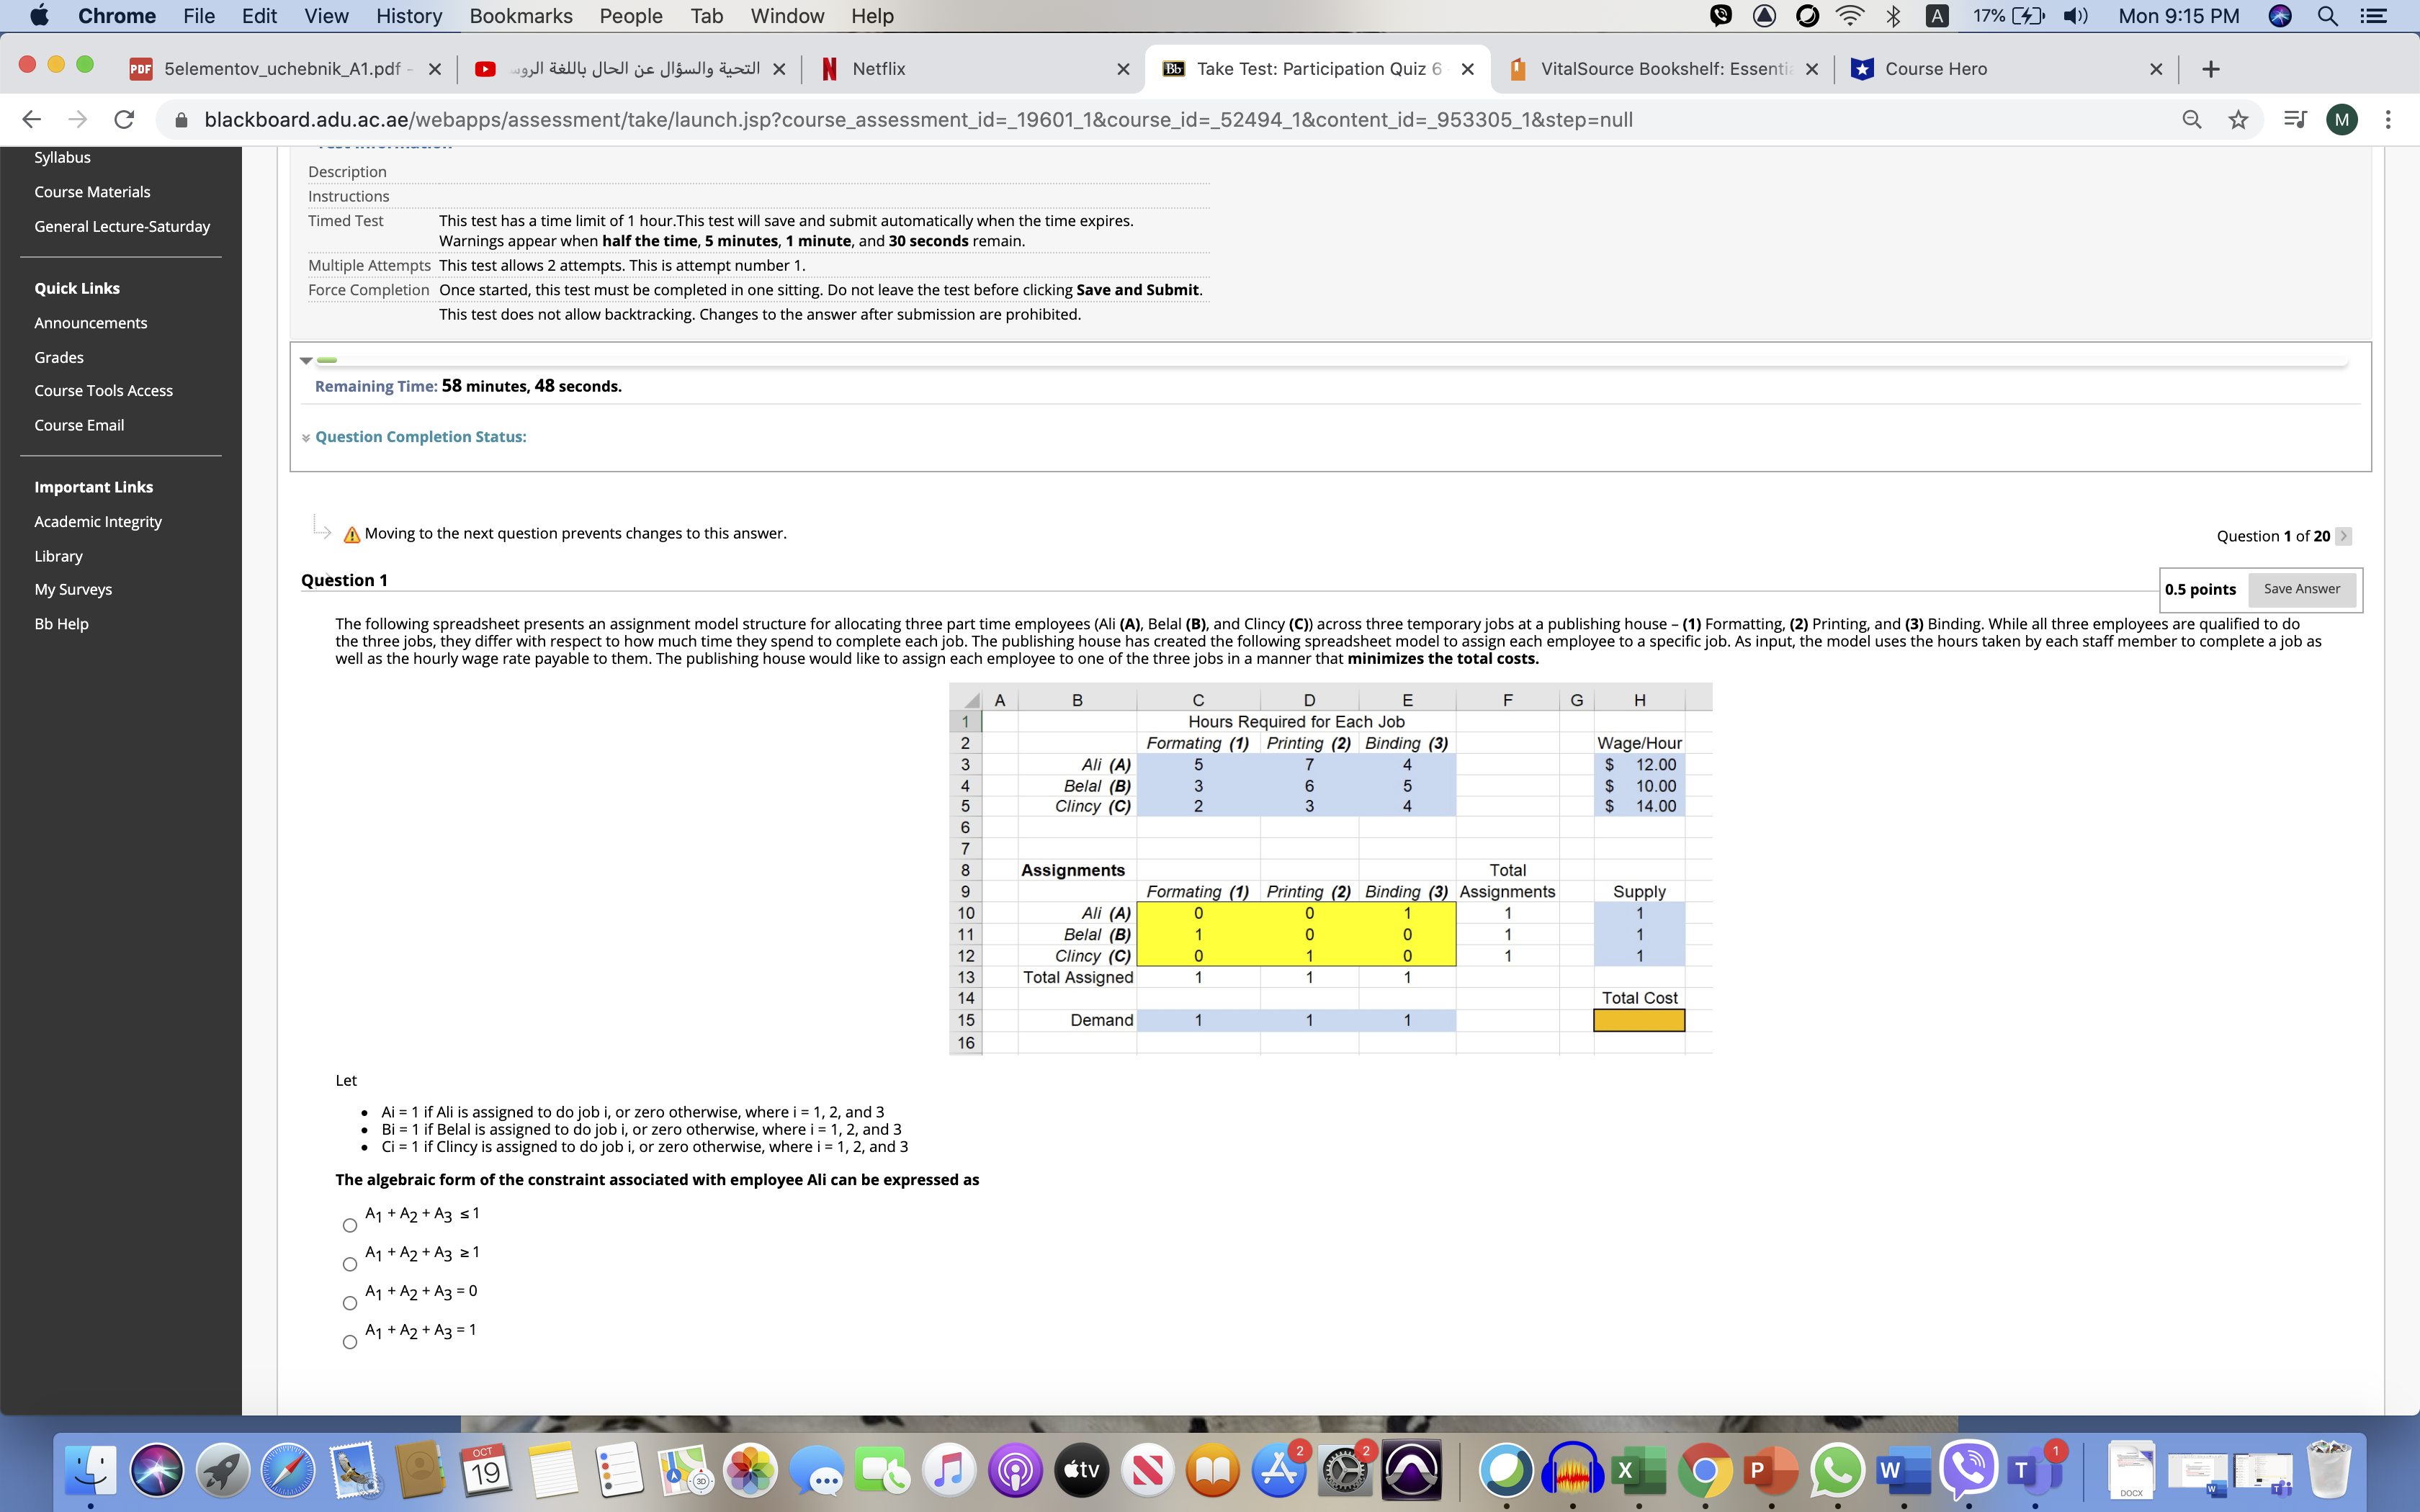Click the Chrome bookmark star icon

2237,119
